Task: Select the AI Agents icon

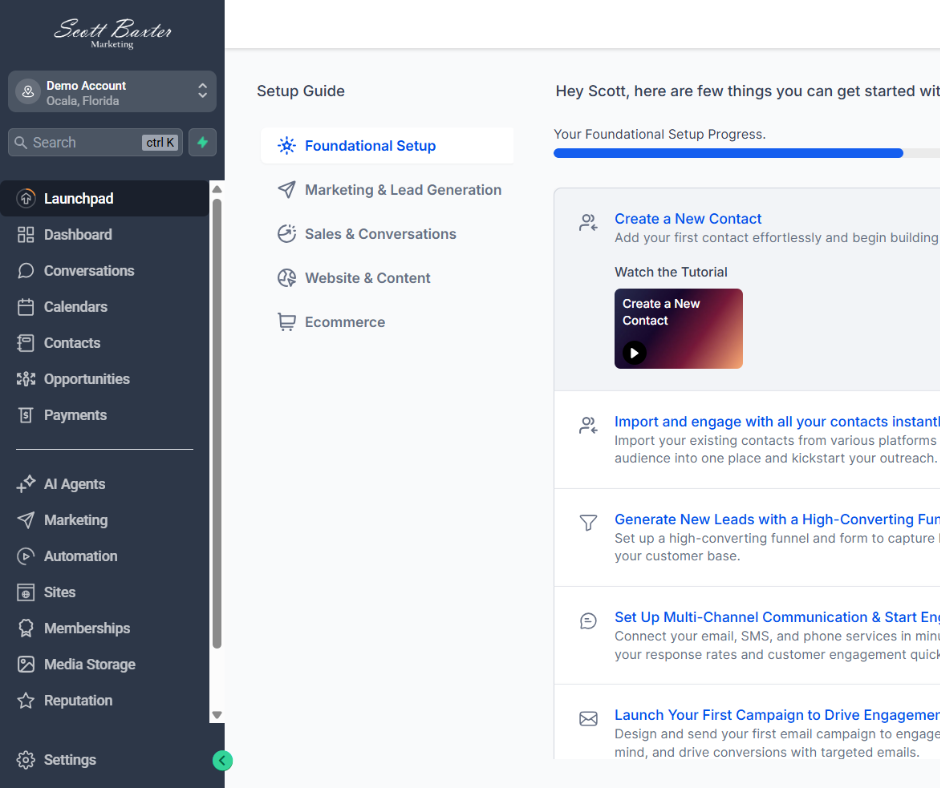Action: [x=25, y=483]
